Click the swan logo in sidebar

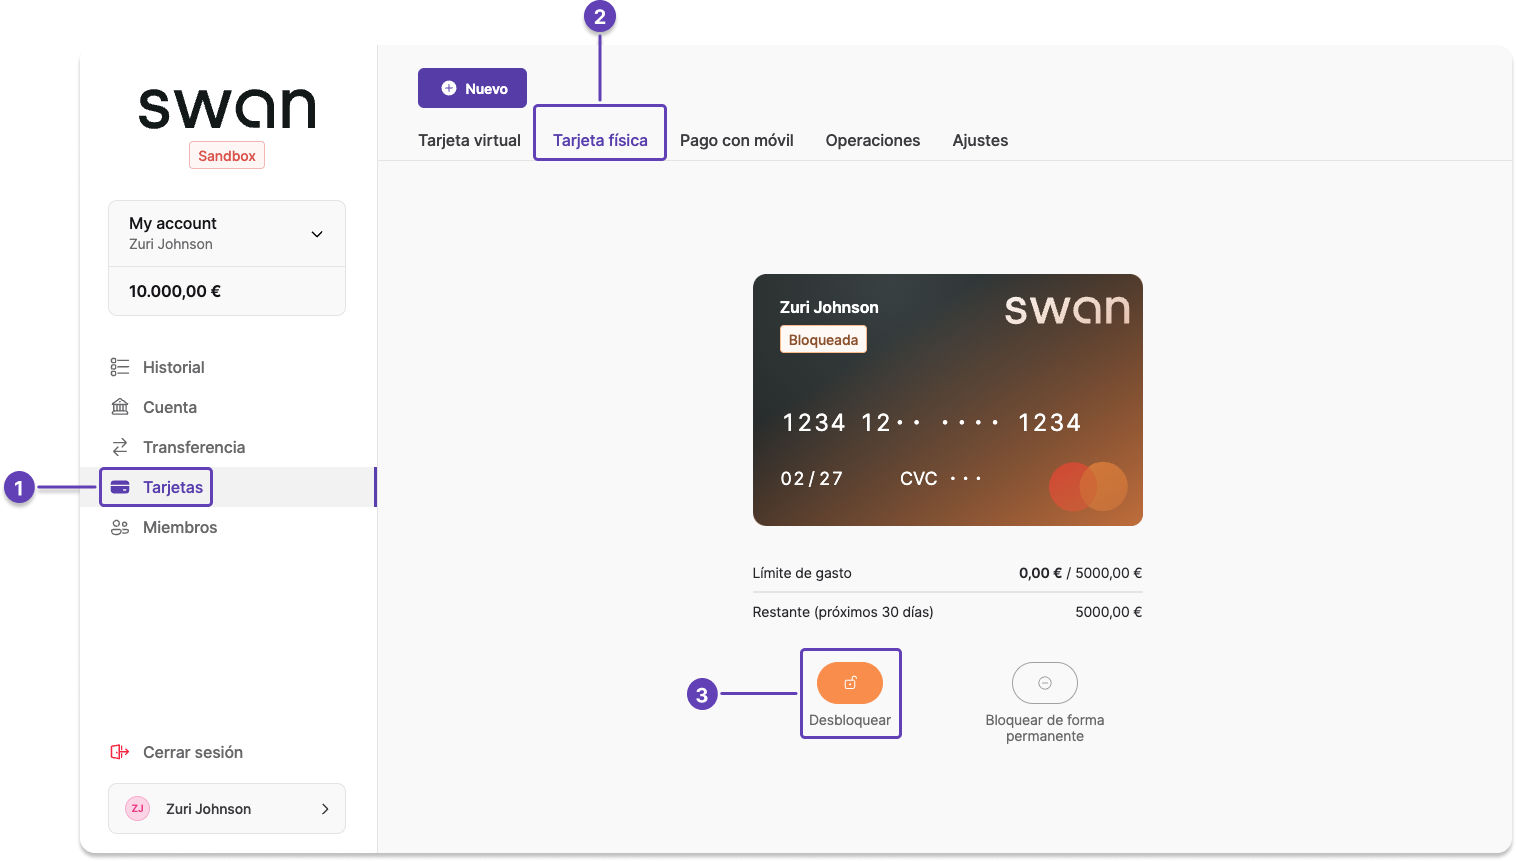[x=227, y=108]
